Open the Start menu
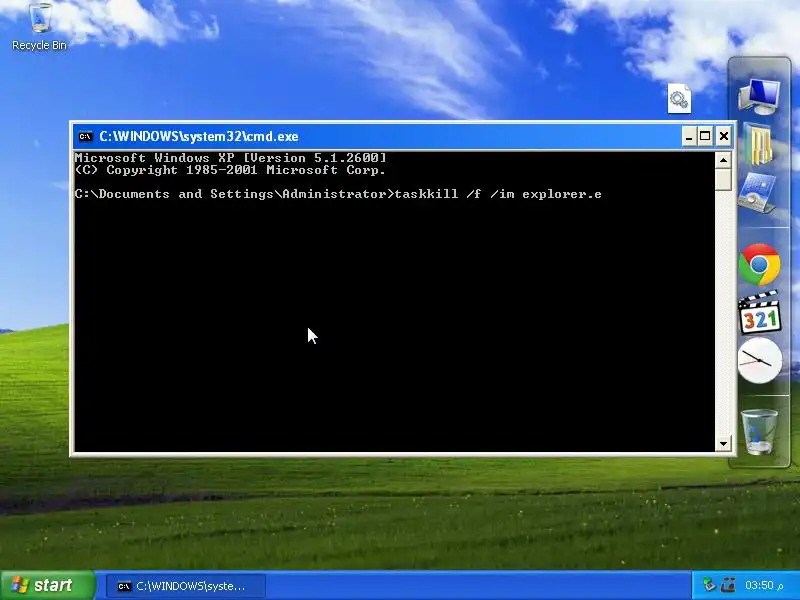The height and width of the screenshot is (600, 800). pyautogui.click(x=48, y=585)
